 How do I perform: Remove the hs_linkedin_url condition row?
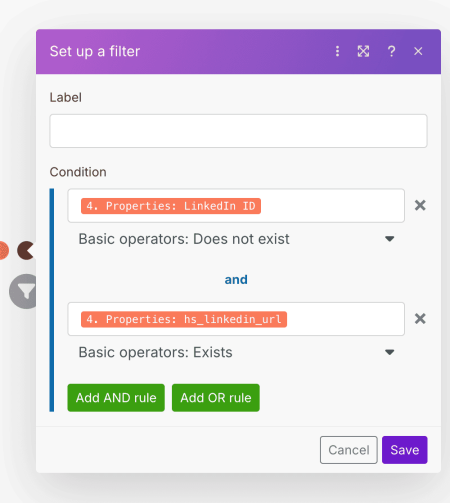(420, 319)
